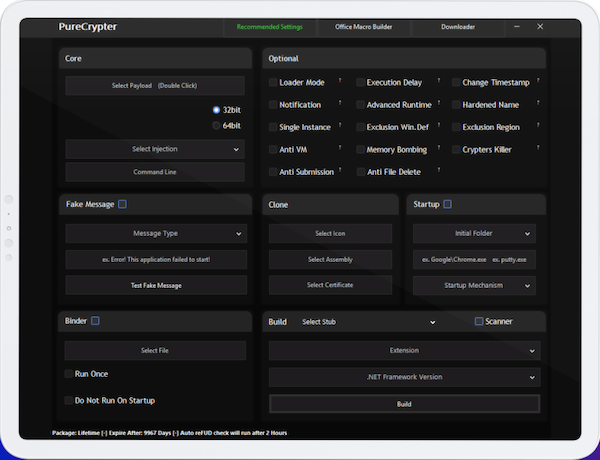This screenshot has width=600, height=460.
Task: Click the help icon next to Execution Delay
Action: [x=436, y=80]
